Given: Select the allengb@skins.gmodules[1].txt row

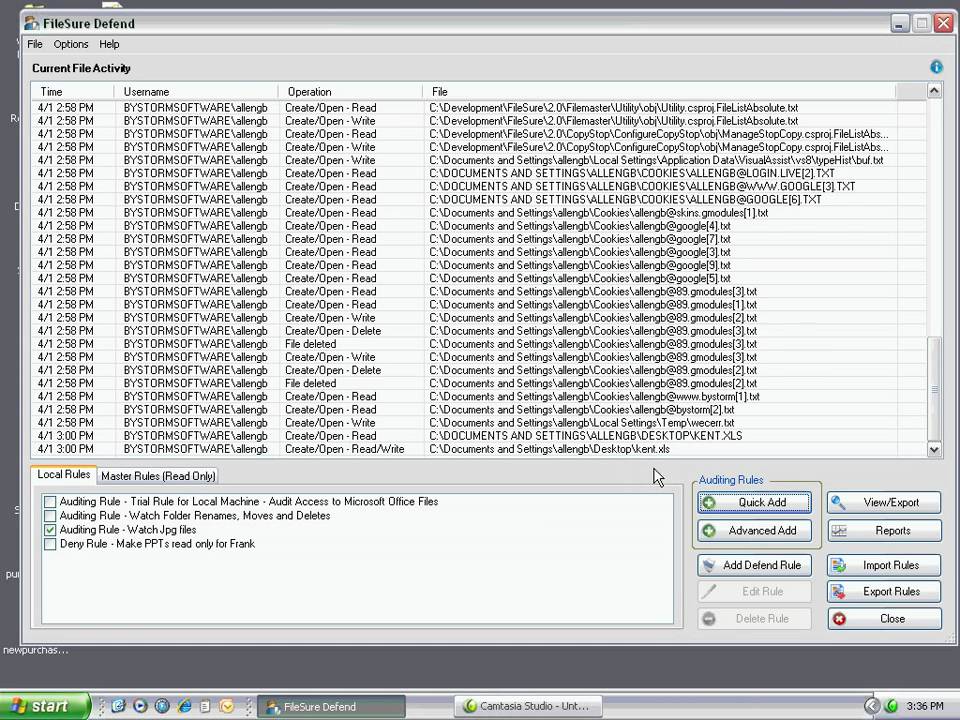Looking at the screenshot, I should 479,213.
